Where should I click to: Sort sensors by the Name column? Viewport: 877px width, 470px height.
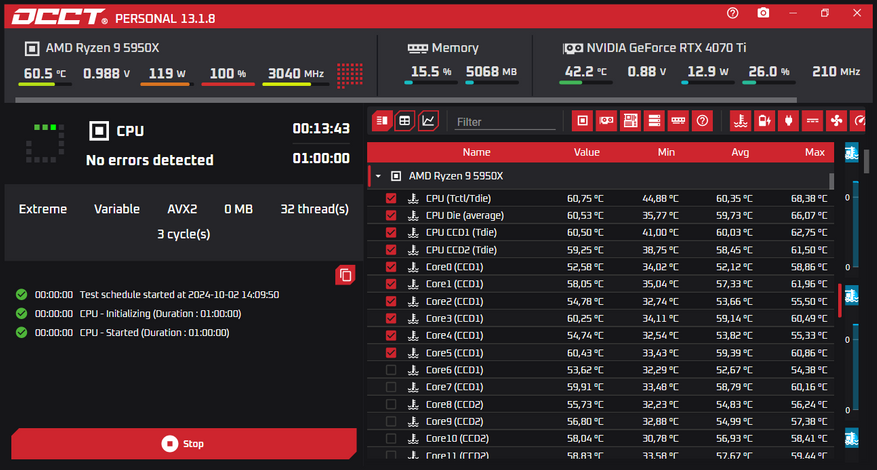click(476, 152)
